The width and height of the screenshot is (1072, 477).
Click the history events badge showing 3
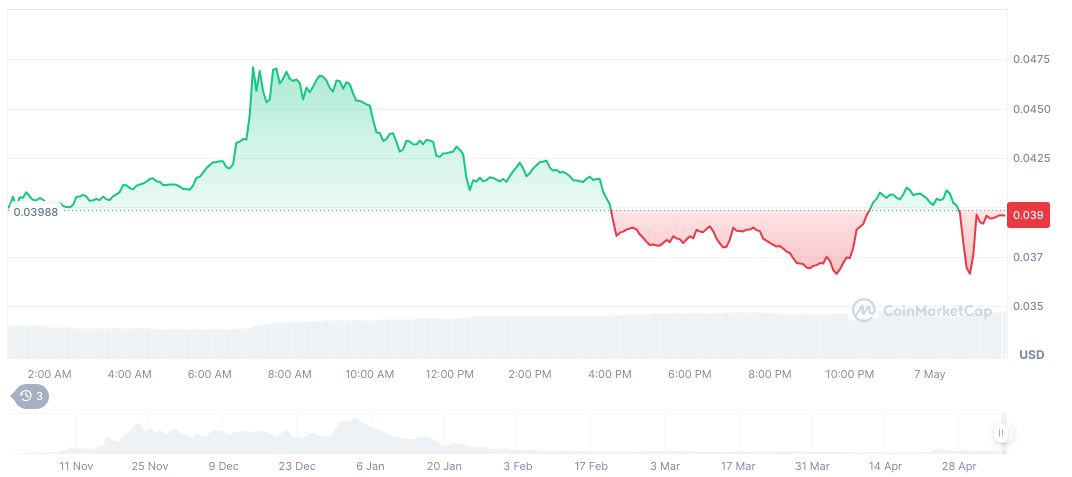pyautogui.click(x=29, y=396)
